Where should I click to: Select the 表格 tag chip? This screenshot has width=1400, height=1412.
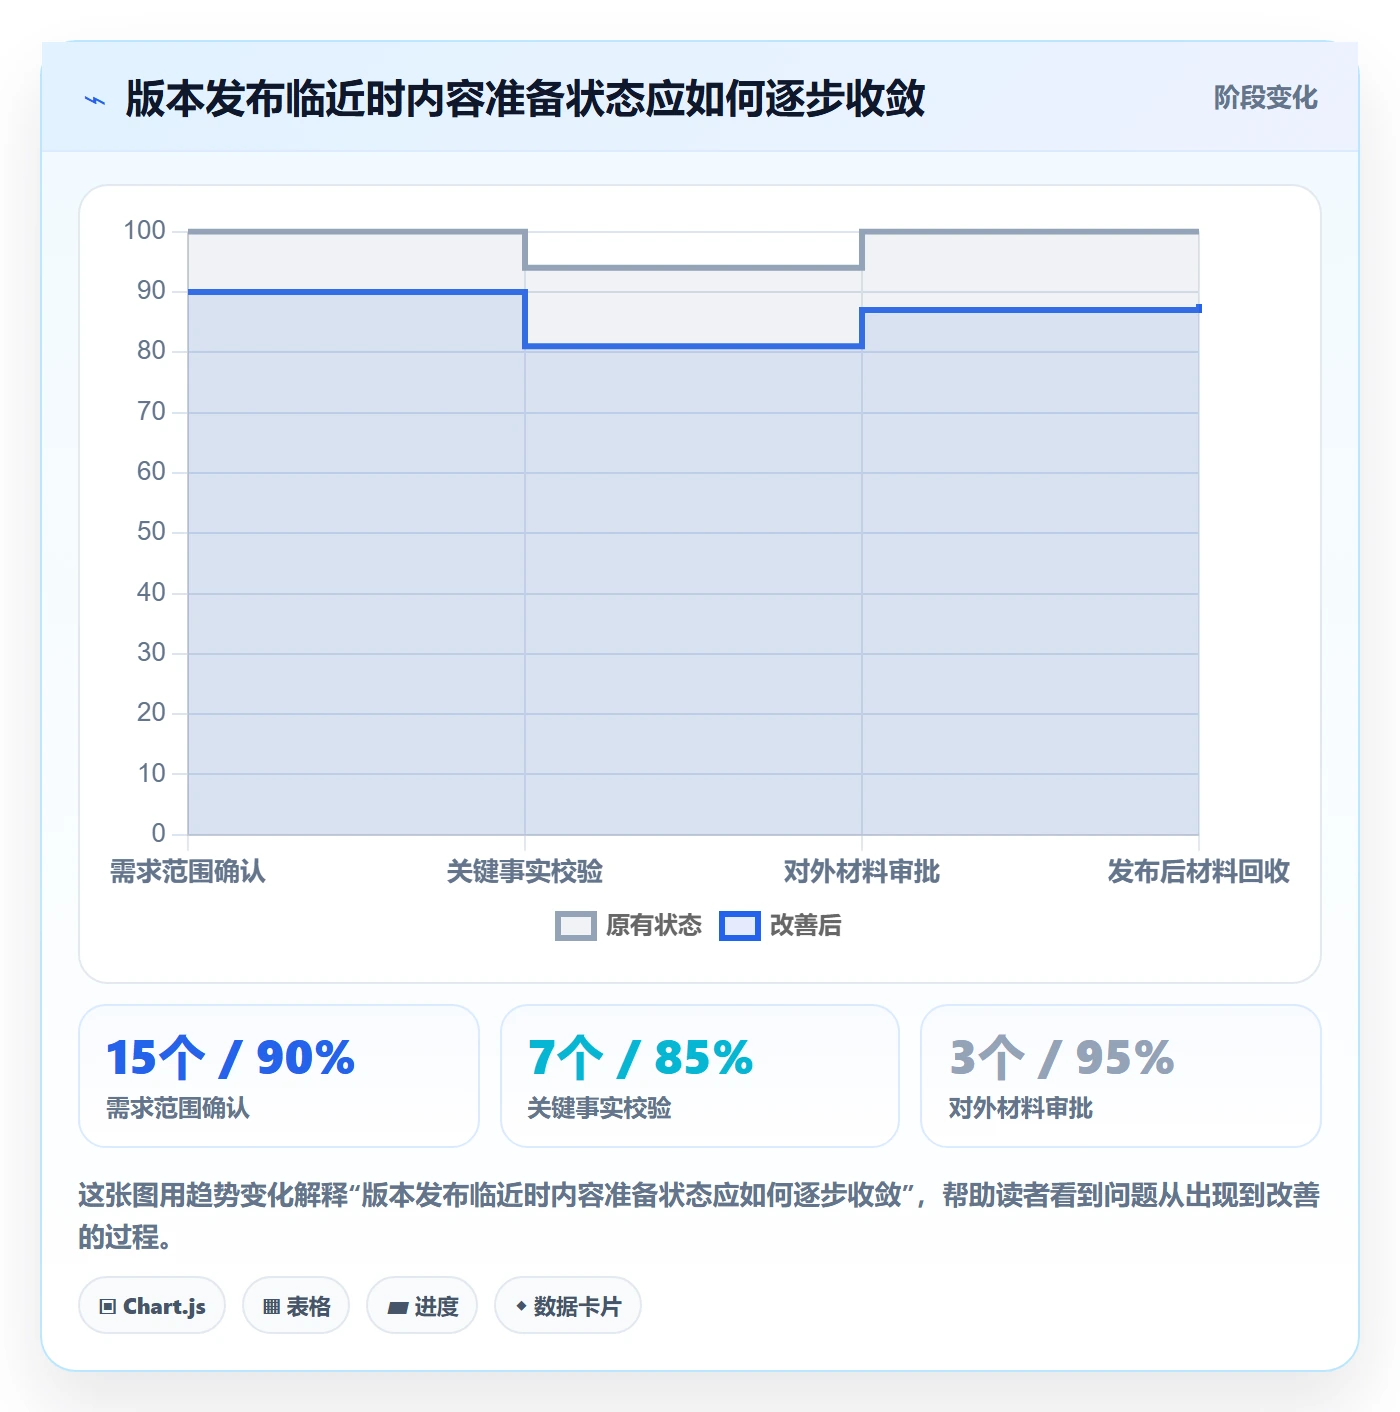(x=296, y=1305)
